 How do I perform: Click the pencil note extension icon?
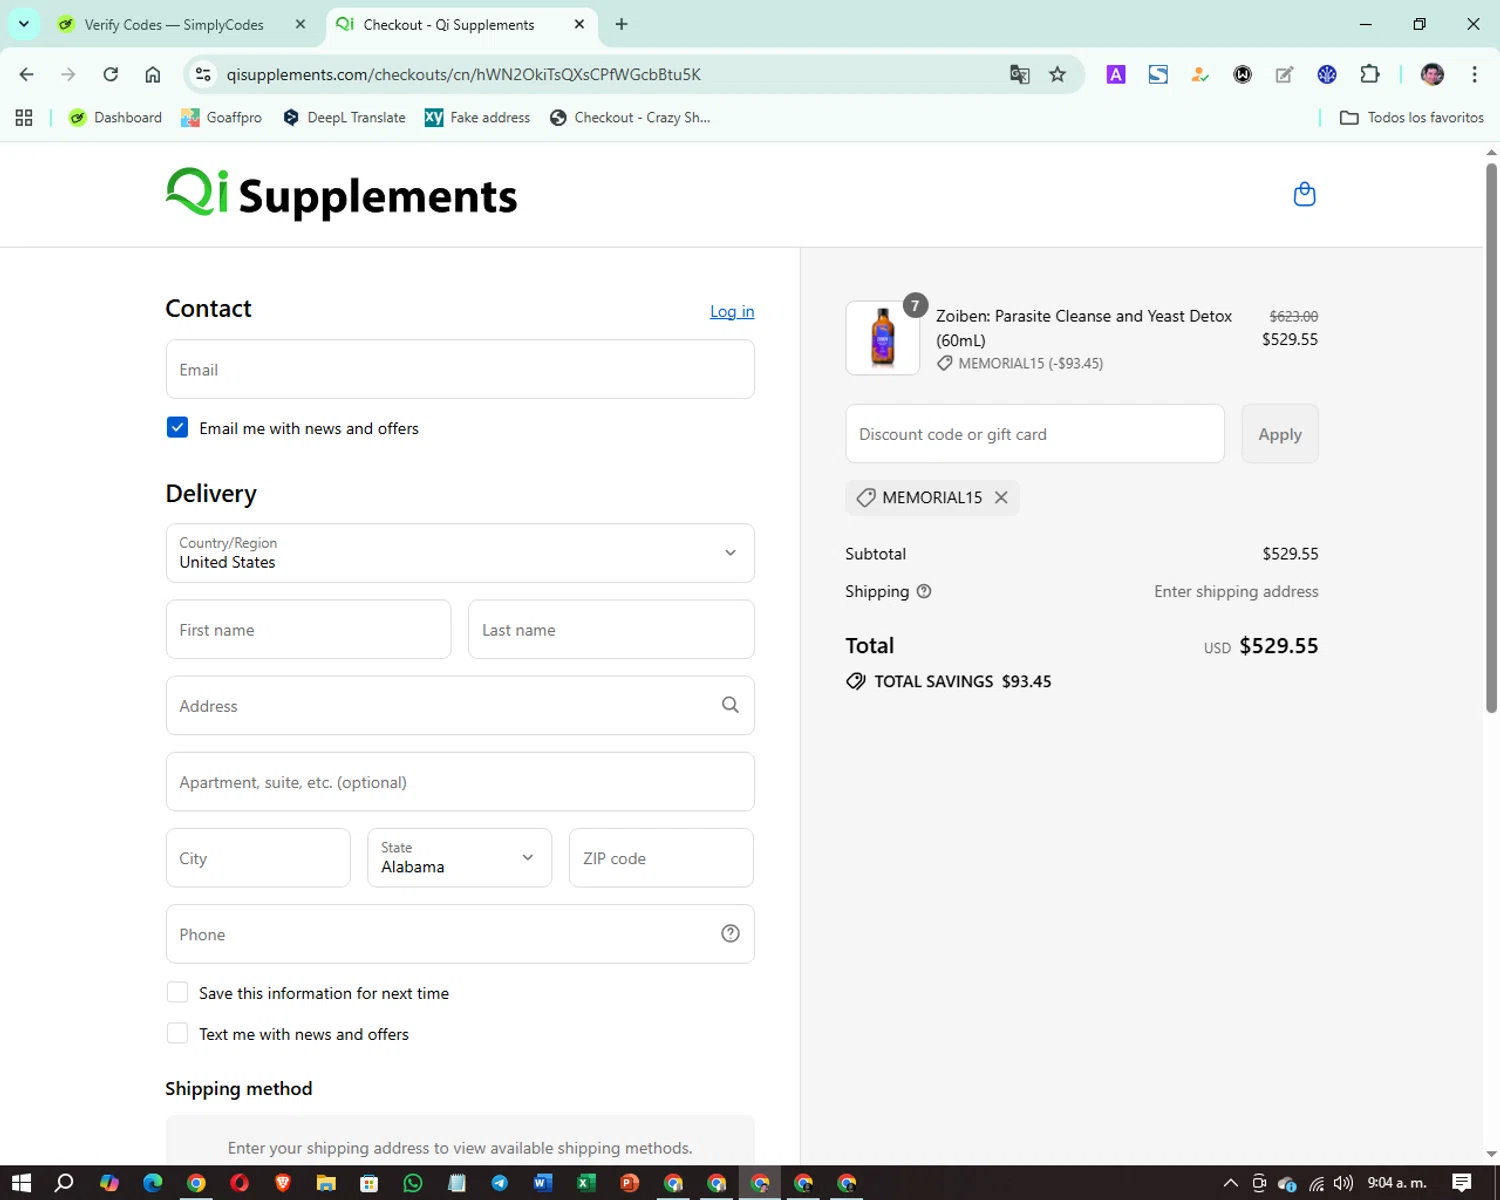click(x=1284, y=74)
